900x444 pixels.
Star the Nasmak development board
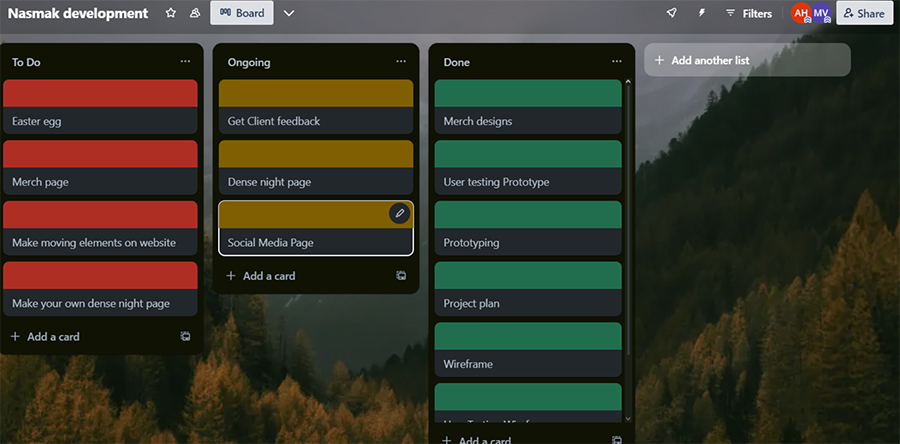tap(171, 13)
